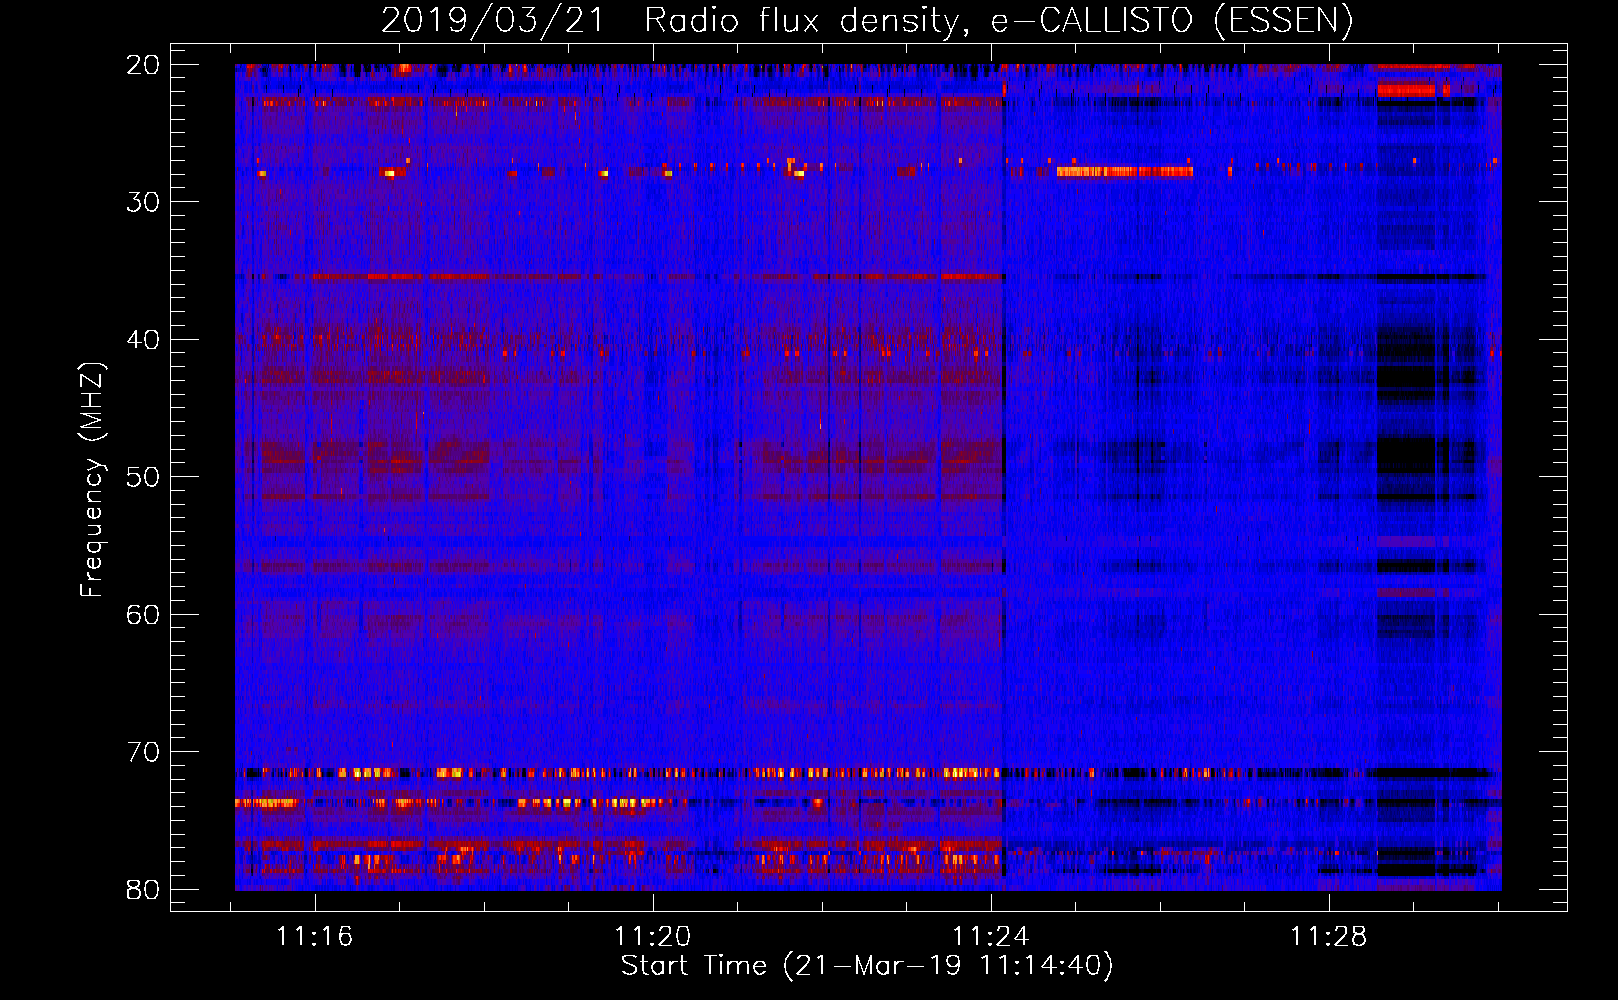Click the 'Frequency (MHZ)' y-axis label
Screen dimensions: 1618x1000
tap(92, 480)
